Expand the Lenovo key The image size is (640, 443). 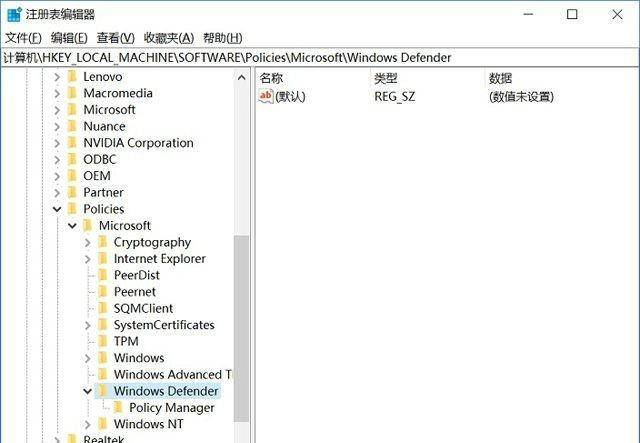(57, 77)
